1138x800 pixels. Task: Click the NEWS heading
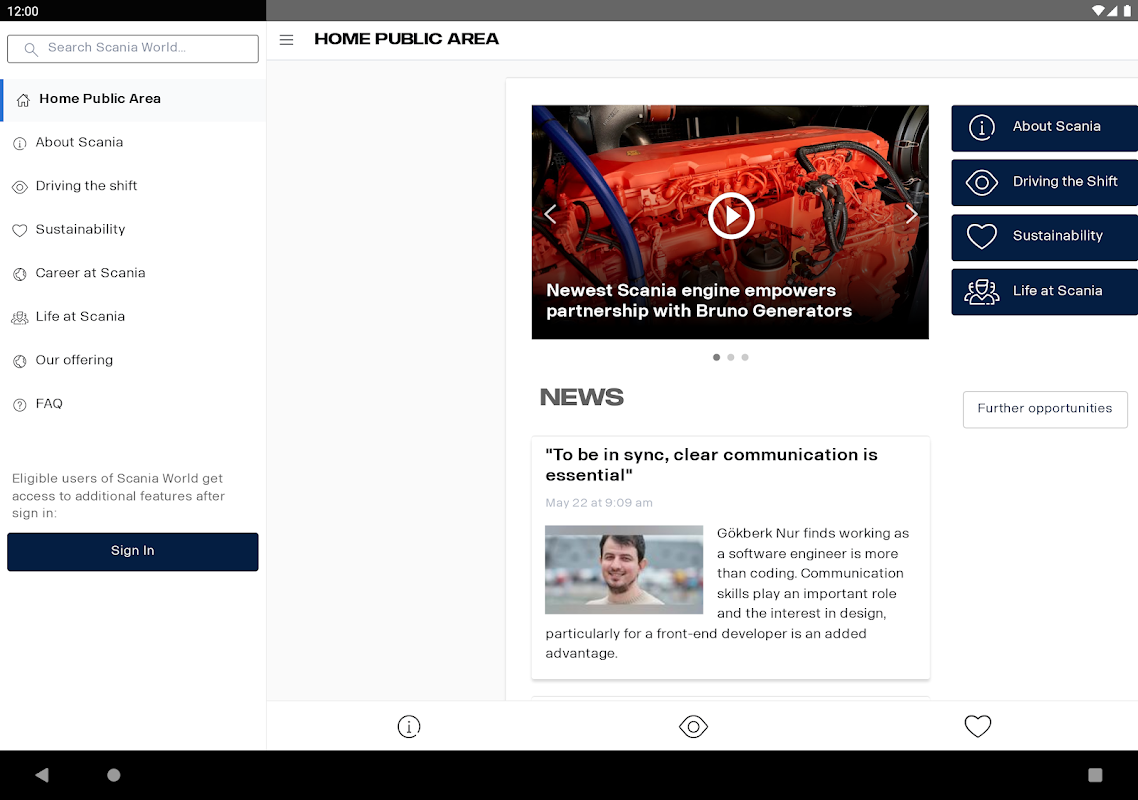click(581, 397)
